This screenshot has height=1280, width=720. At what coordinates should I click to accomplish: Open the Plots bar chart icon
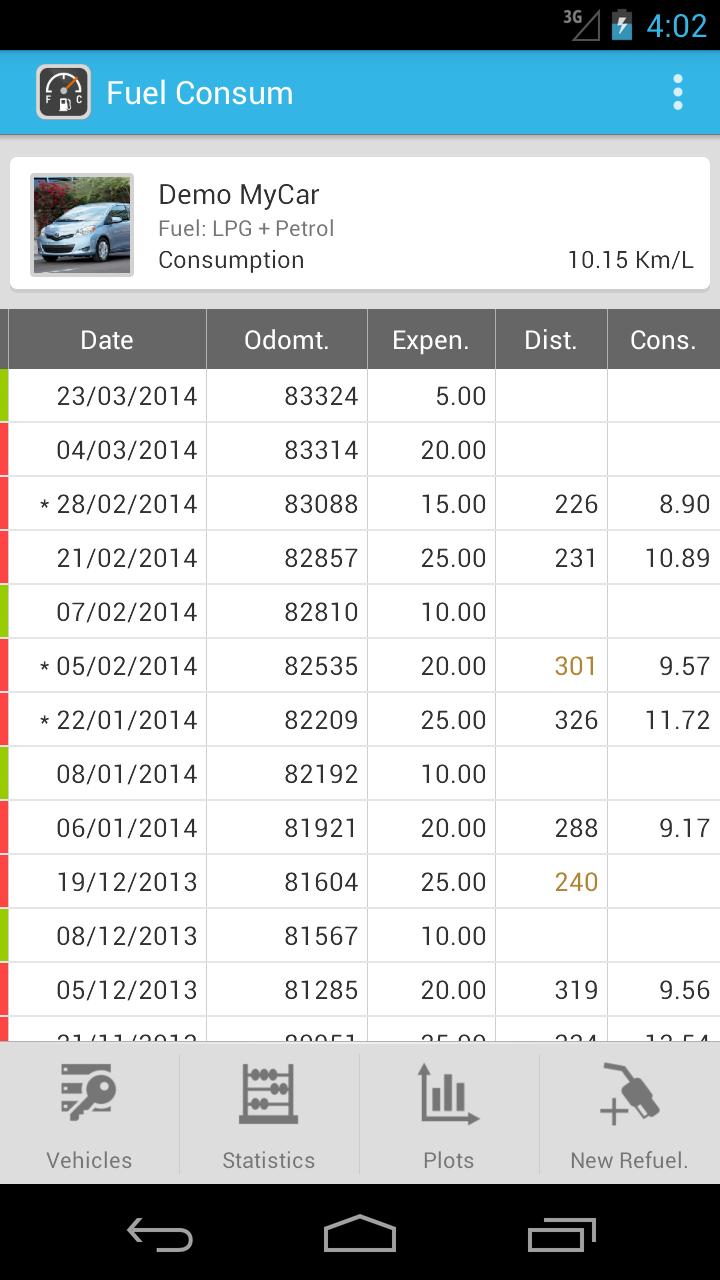point(449,1094)
